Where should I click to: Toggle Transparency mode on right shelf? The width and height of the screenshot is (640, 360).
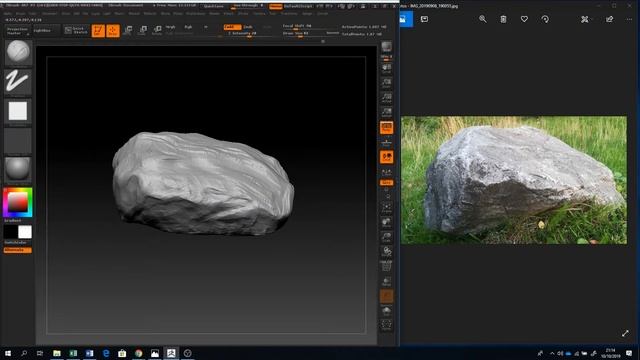click(x=386, y=282)
